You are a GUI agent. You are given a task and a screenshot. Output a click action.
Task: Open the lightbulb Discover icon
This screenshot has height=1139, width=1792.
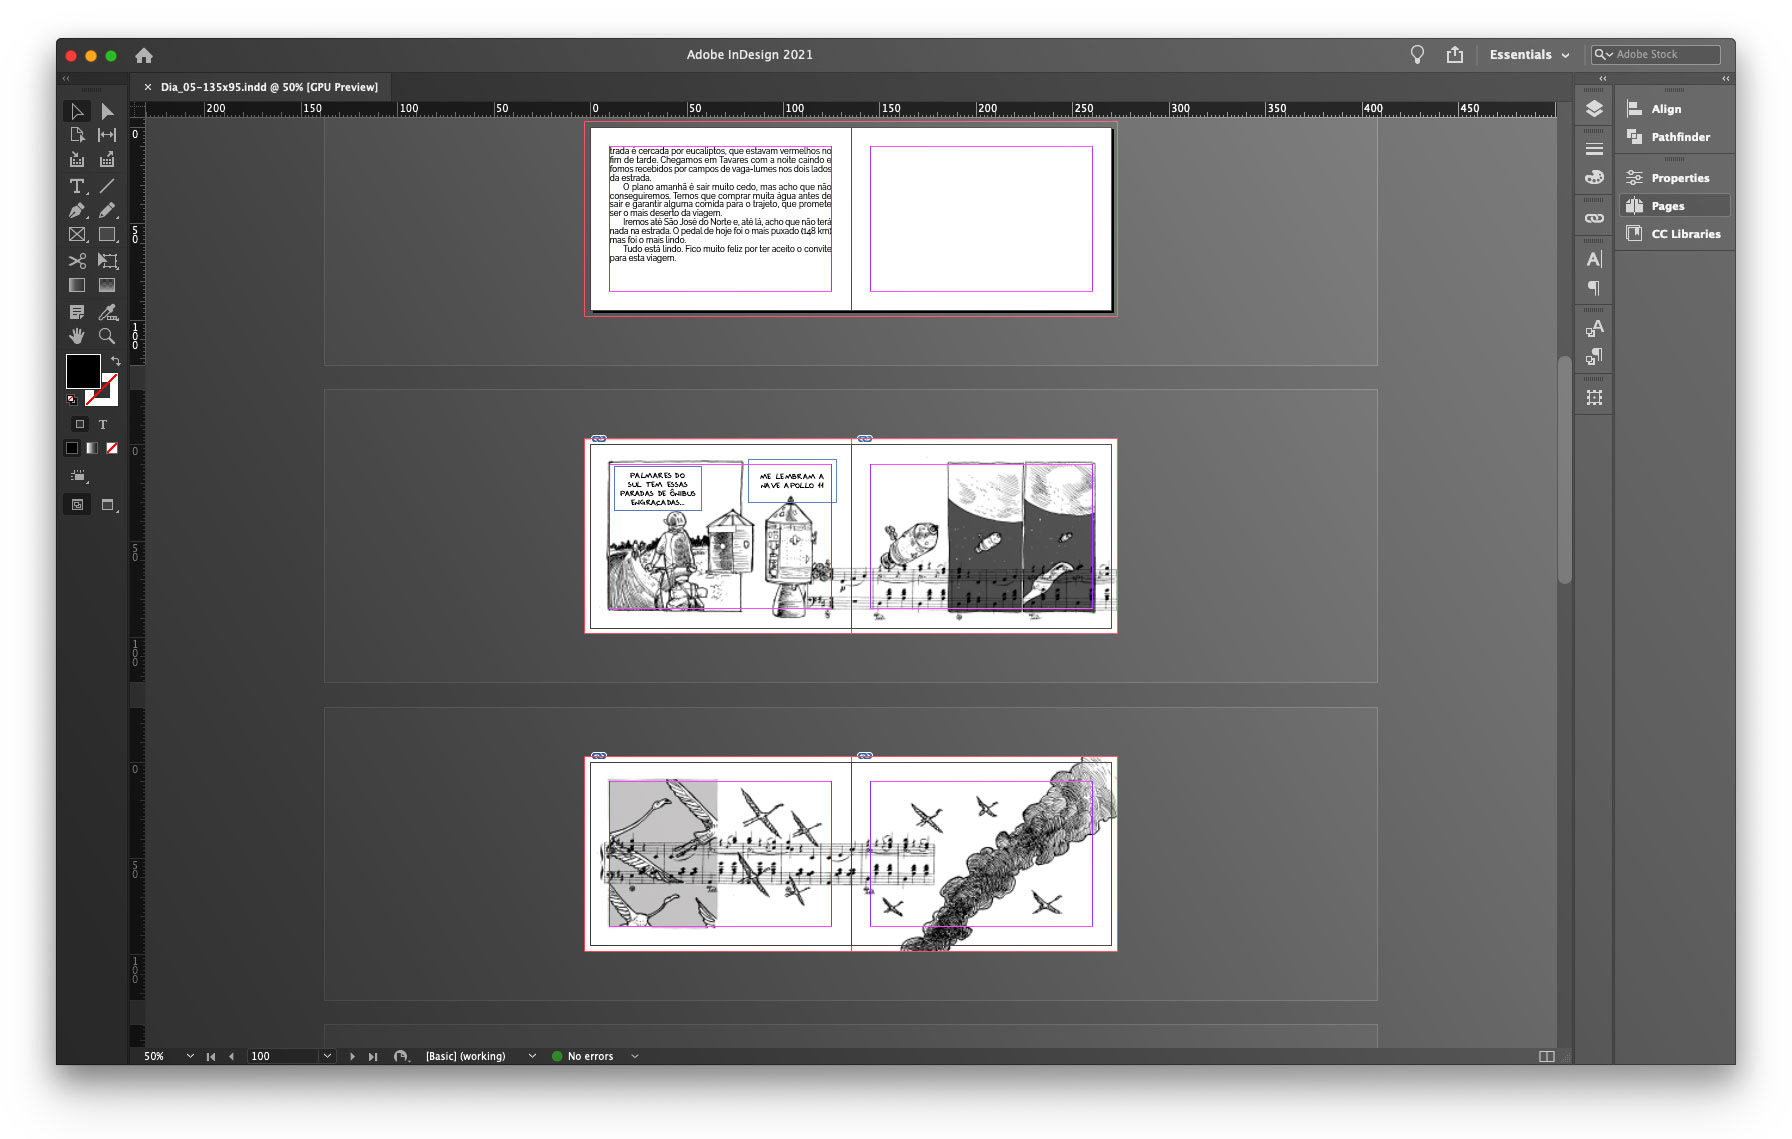1417,55
